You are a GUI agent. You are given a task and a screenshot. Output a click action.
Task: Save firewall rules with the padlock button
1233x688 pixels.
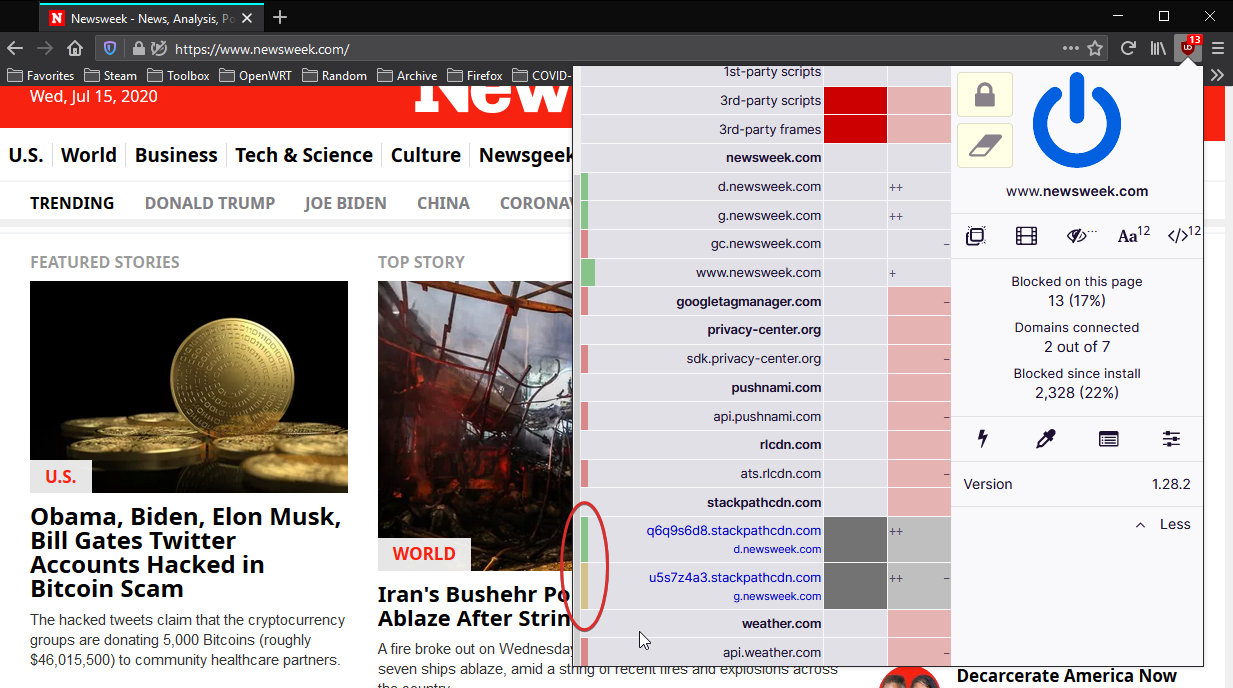(x=985, y=95)
